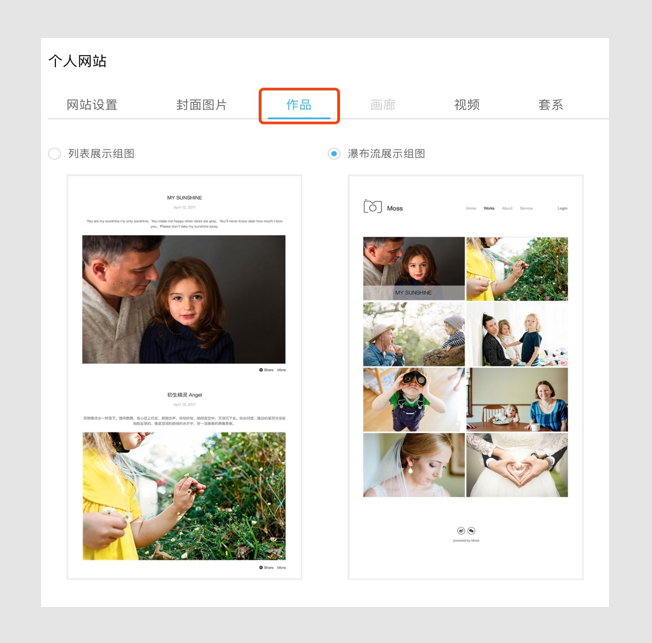Click the heart-hands wedding thumbnail
The width and height of the screenshot is (652, 643).
tap(517, 464)
